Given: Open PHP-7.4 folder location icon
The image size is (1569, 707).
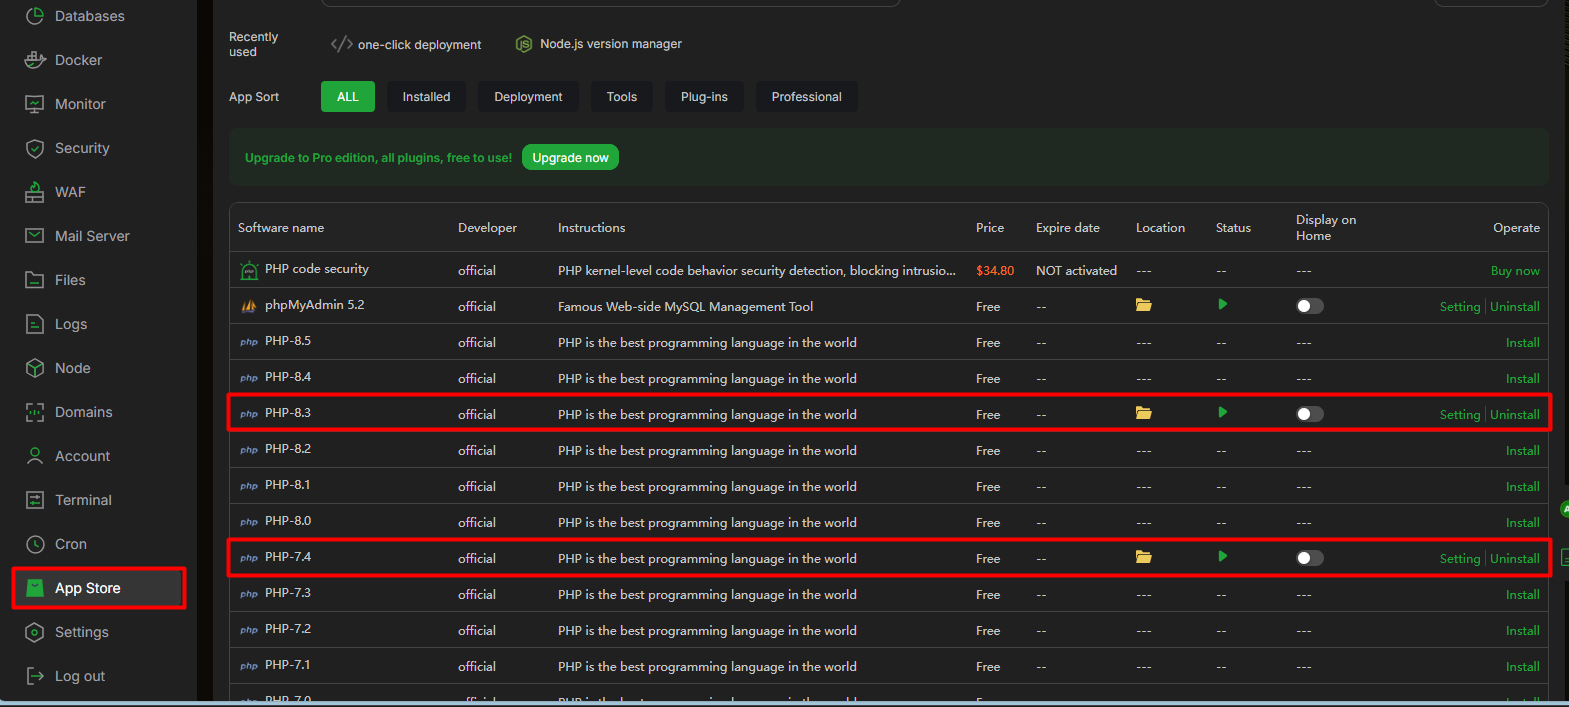Looking at the screenshot, I should (1143, 557).
